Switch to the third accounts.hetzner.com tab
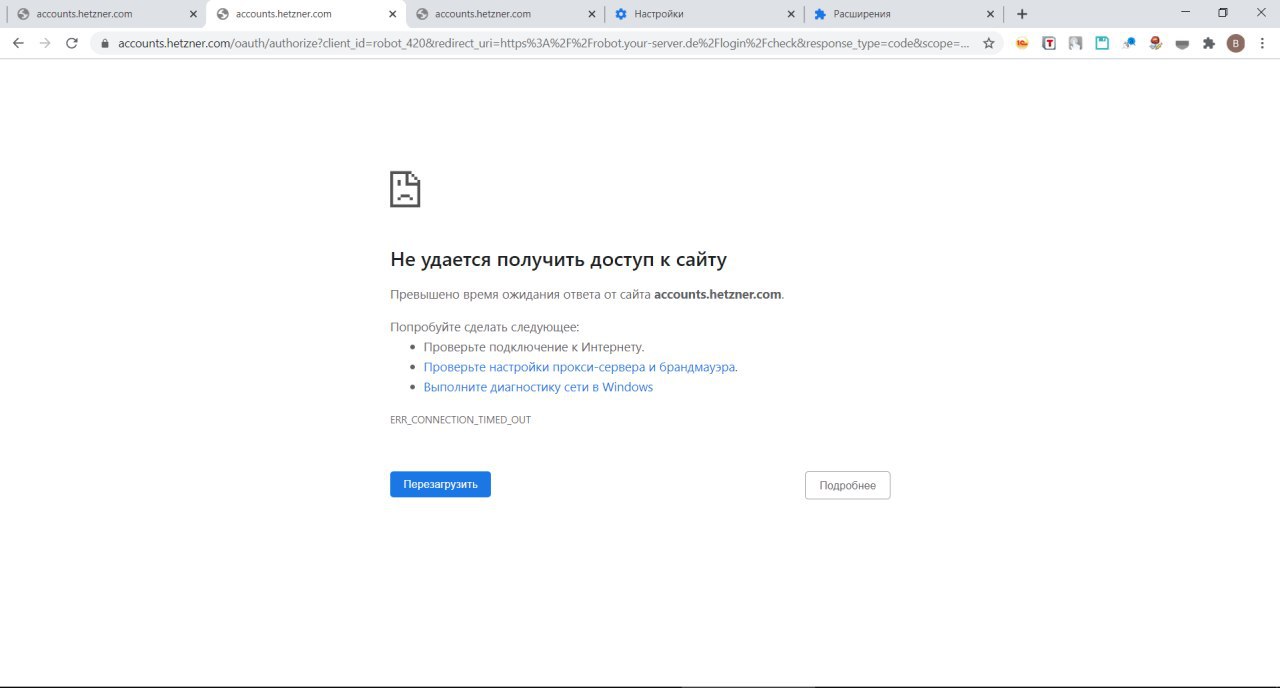The image size is (1280, 688). (505, 14)
